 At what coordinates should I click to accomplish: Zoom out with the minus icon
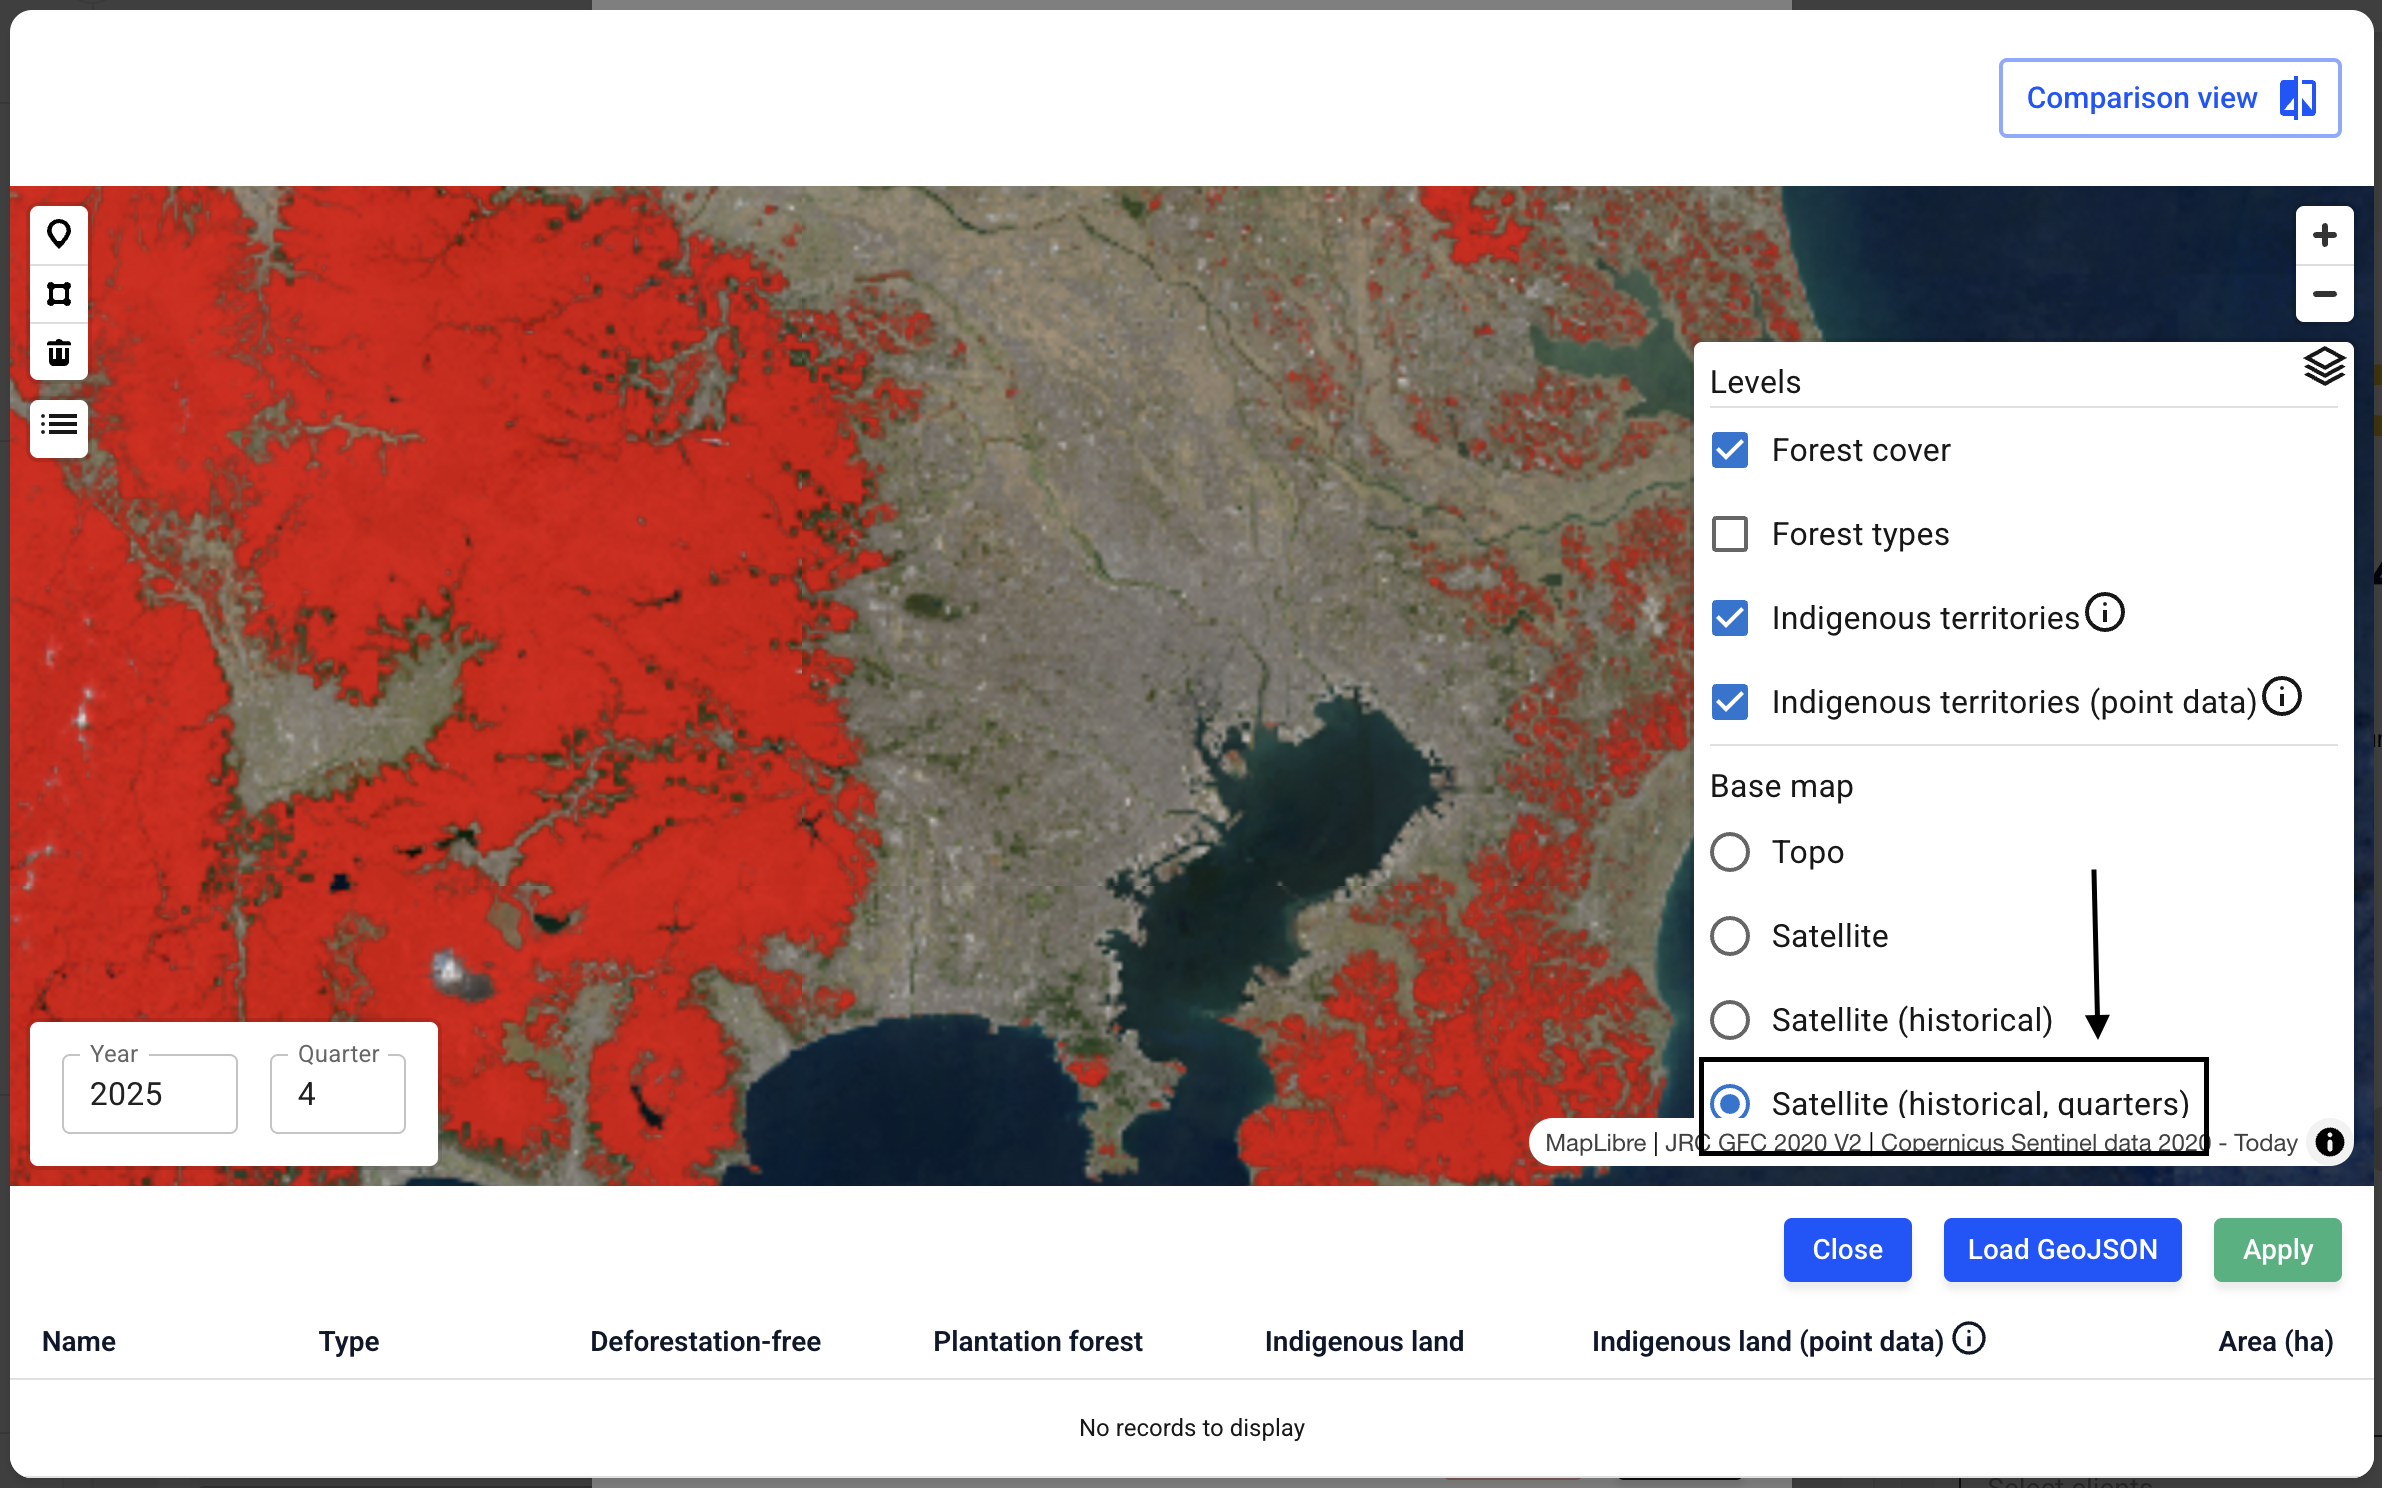point(2324,294)
